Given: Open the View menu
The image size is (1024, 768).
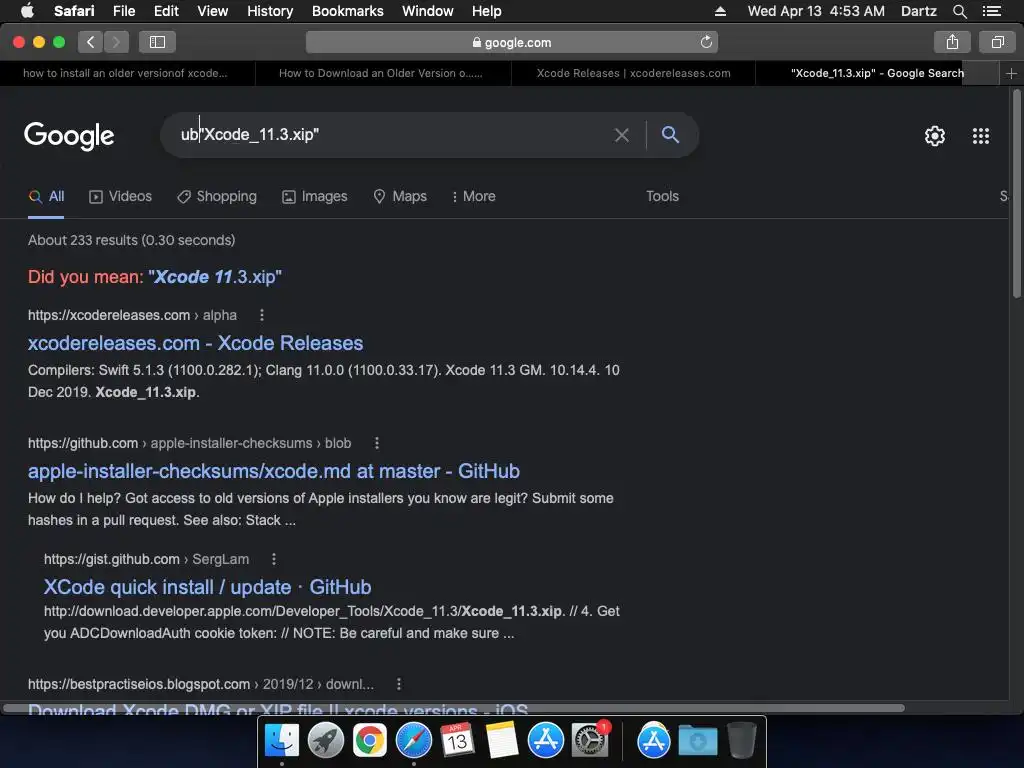Looking at the screenshot, I should tap(212, 11).
